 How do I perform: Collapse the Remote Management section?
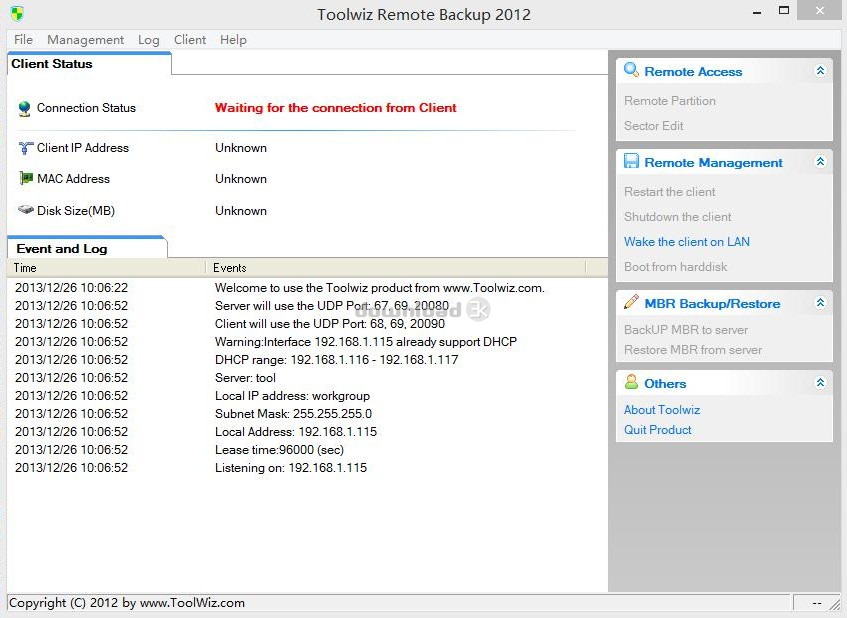pos(820,162)
